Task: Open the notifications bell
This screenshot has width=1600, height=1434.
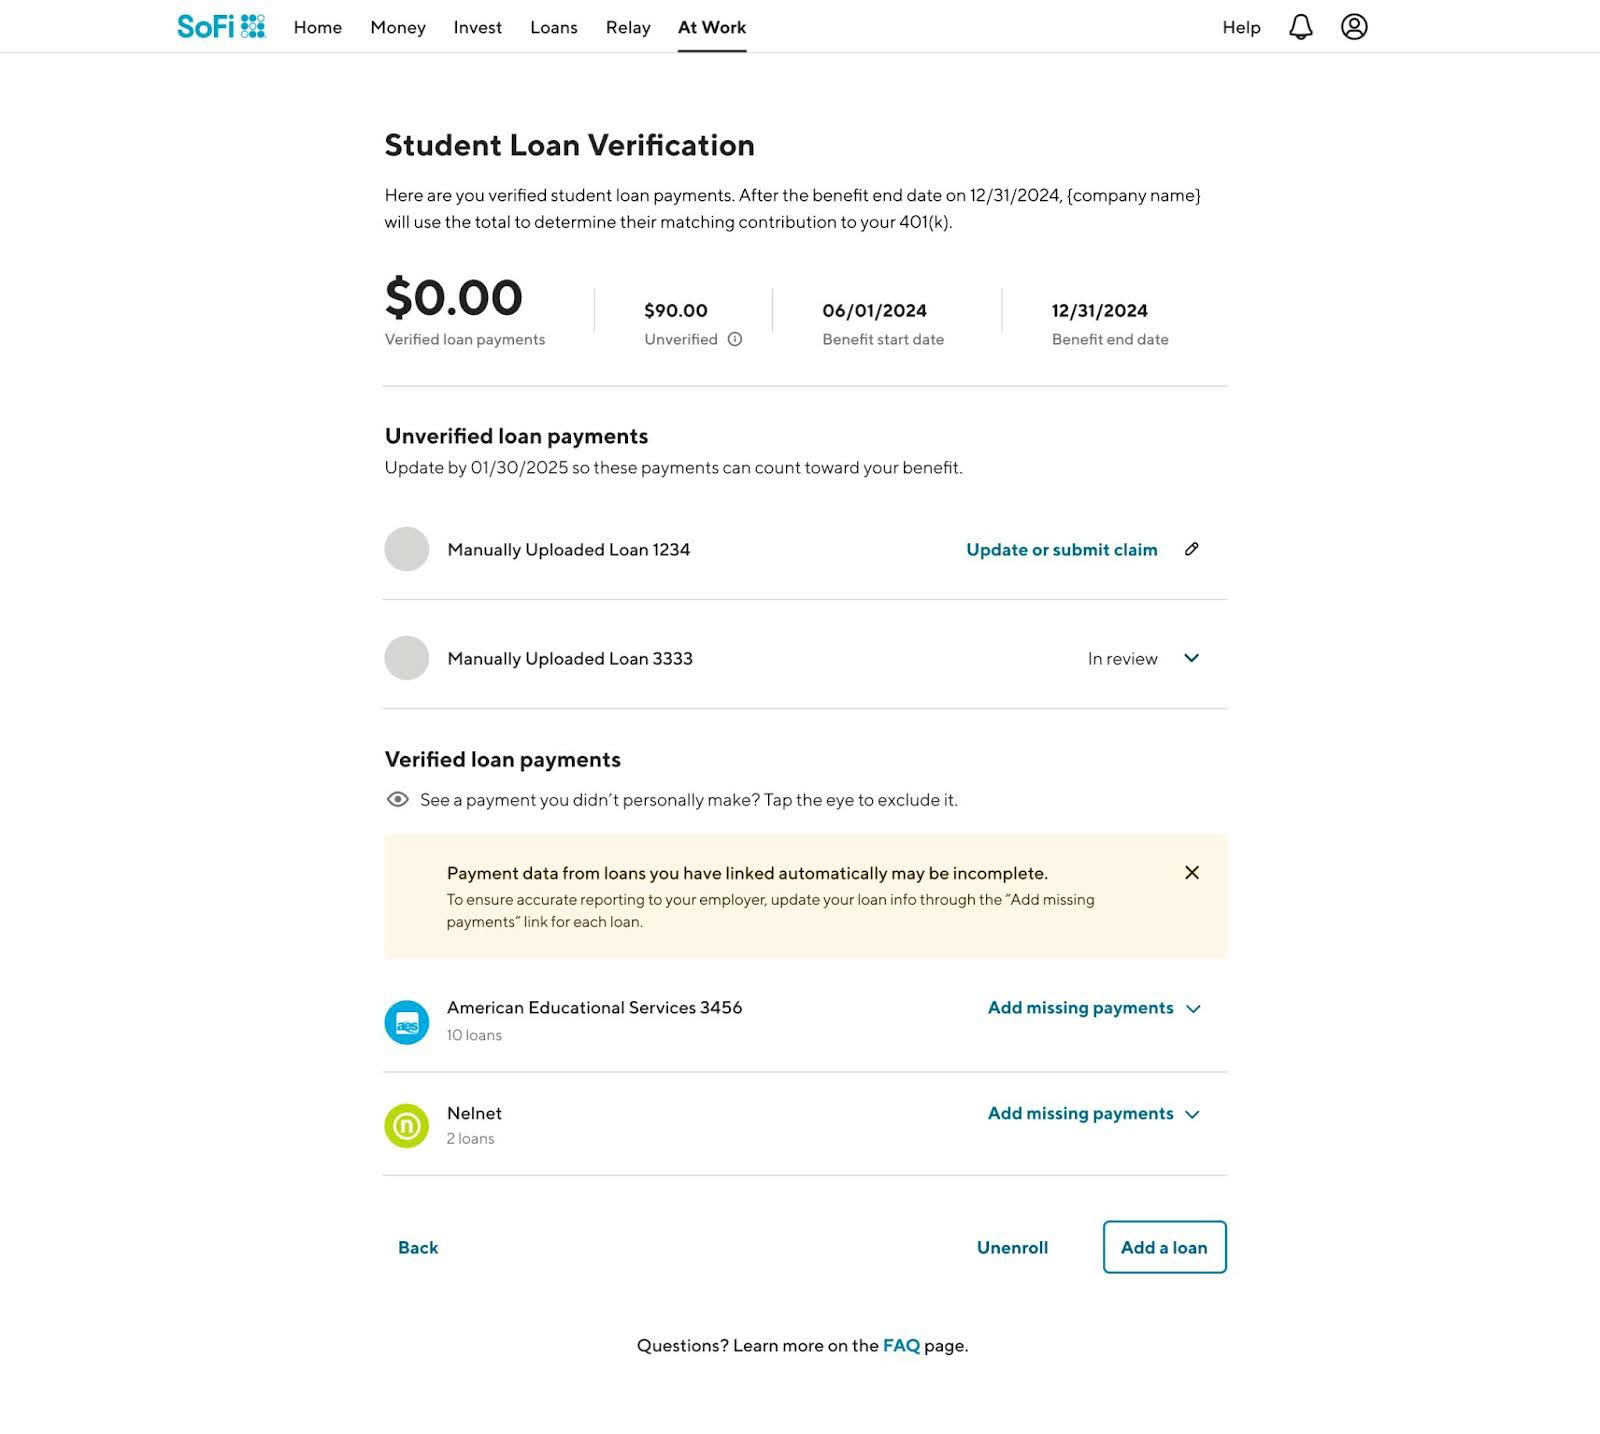Action: tap(1300, 27)
